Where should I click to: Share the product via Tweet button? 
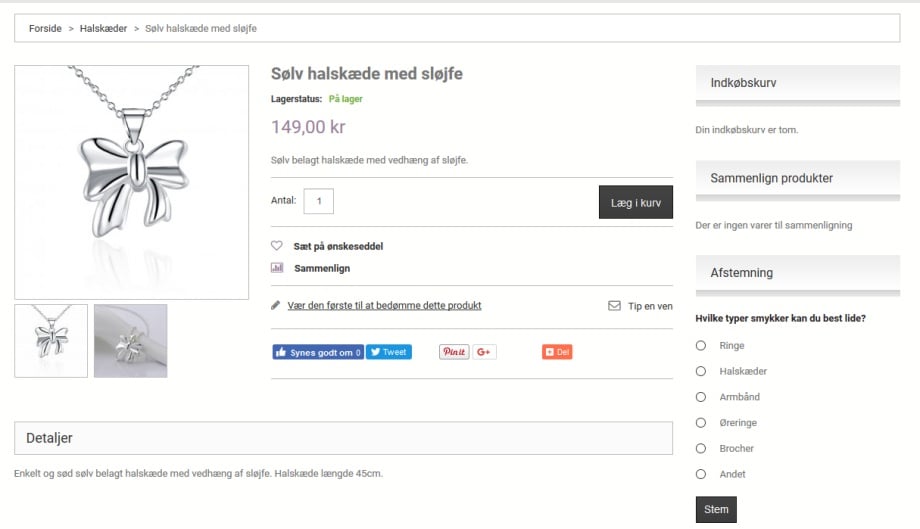pyautogui.click(x=388, y=352)
